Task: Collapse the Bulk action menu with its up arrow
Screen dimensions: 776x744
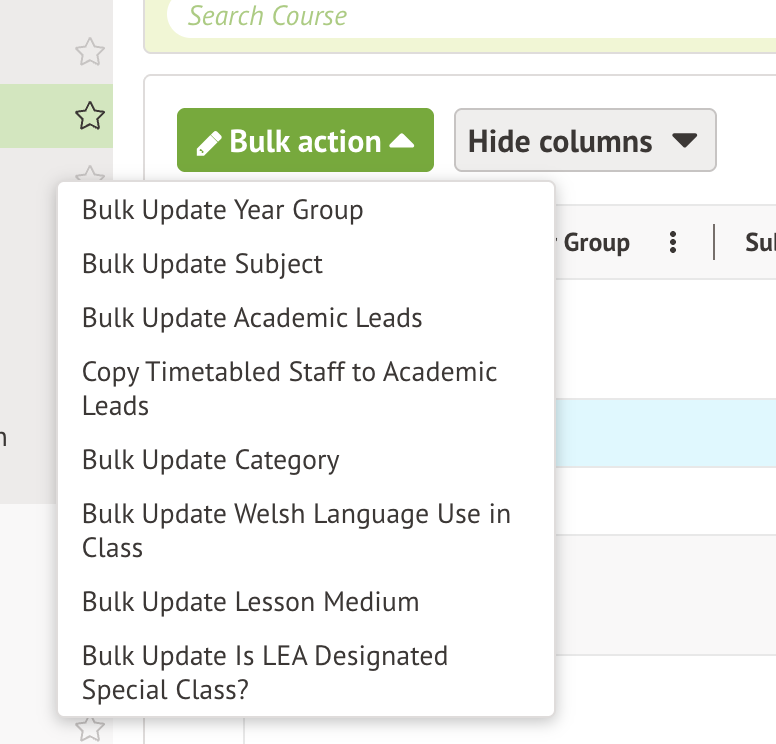Action: point(402,142)
